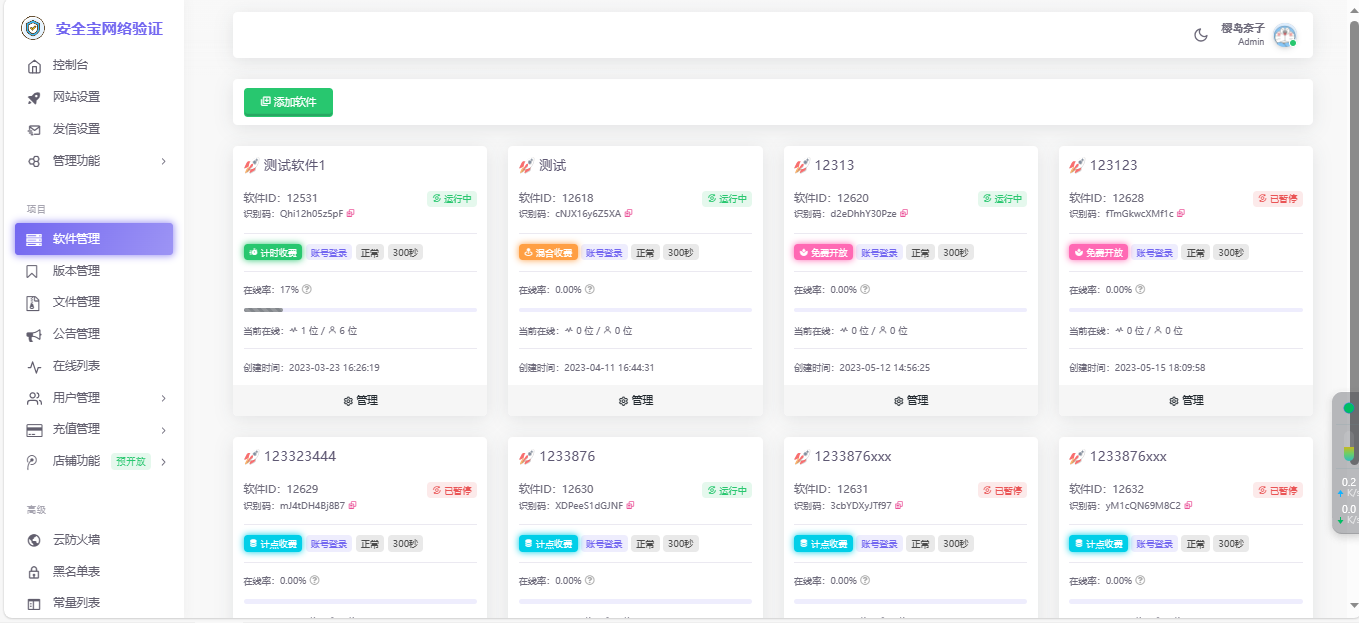This screenshot has width=1359, height=623.
Task: Click 12313 card online rate progress bar
Action: point(911,310)
